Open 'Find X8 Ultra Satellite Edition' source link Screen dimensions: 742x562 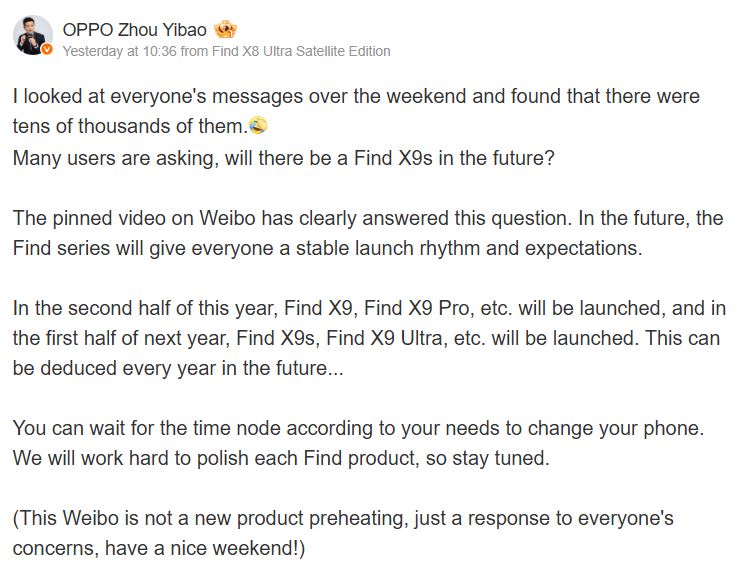pyautogui.click(x=301, y=51)
